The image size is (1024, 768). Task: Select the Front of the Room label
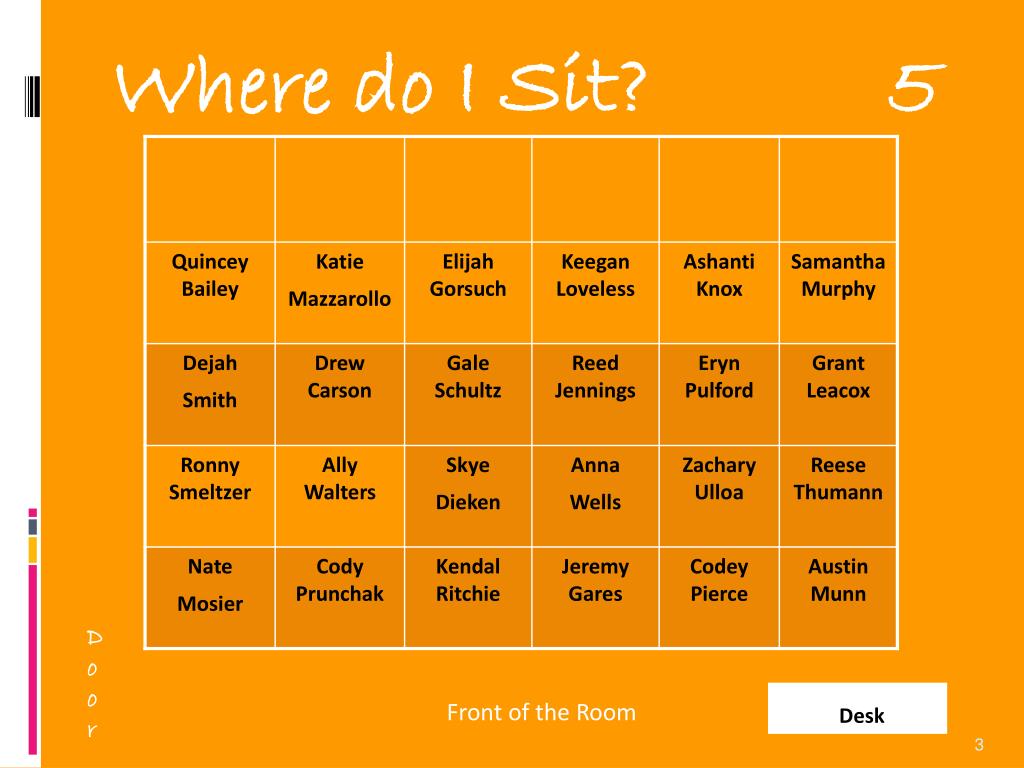point(541,712)
